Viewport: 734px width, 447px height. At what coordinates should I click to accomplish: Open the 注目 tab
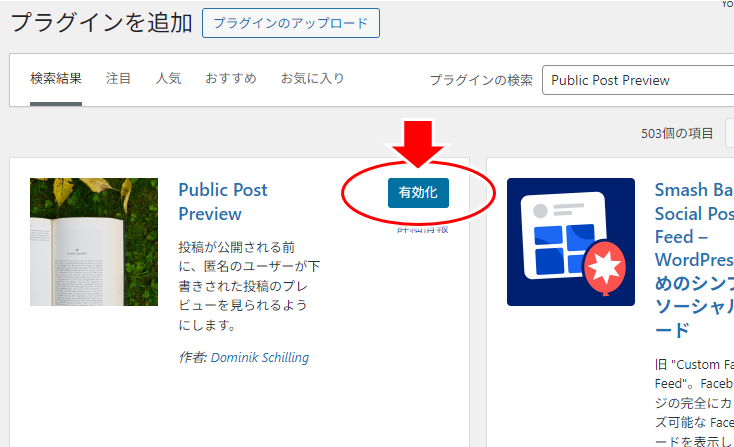(x=118, y=78)
